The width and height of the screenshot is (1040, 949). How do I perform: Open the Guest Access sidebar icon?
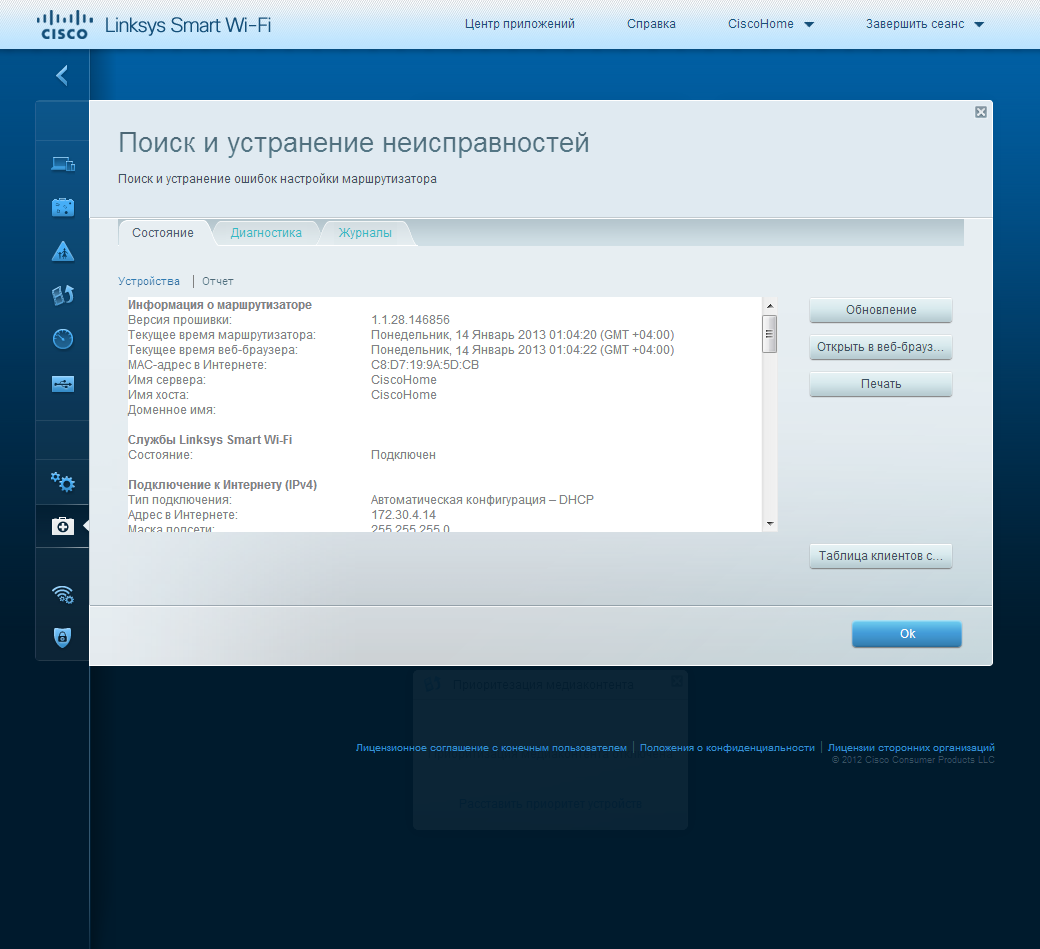(x=63, y=208)
